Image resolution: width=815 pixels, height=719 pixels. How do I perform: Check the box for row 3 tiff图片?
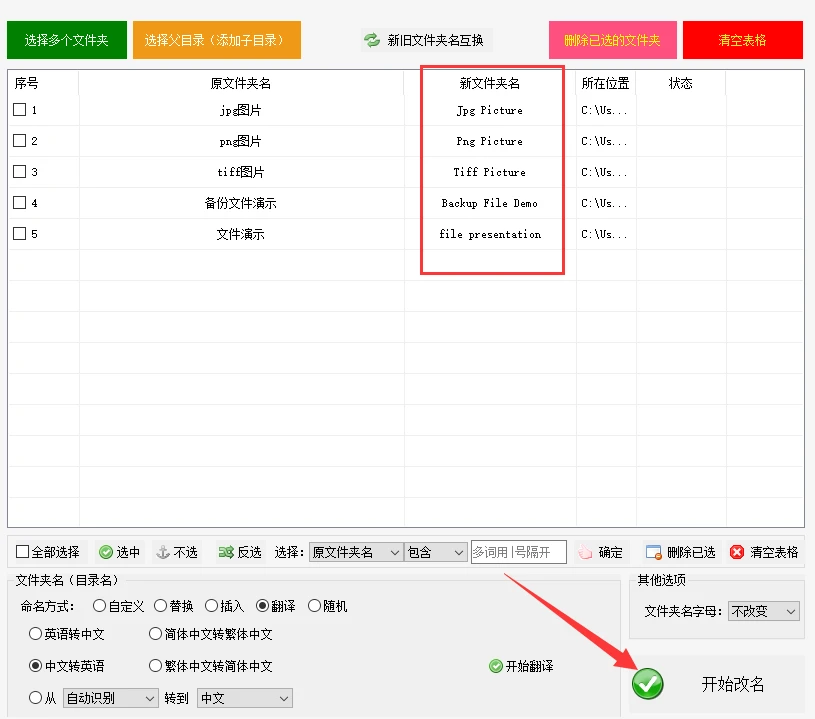pyautogui.click(x=19, y=172)
